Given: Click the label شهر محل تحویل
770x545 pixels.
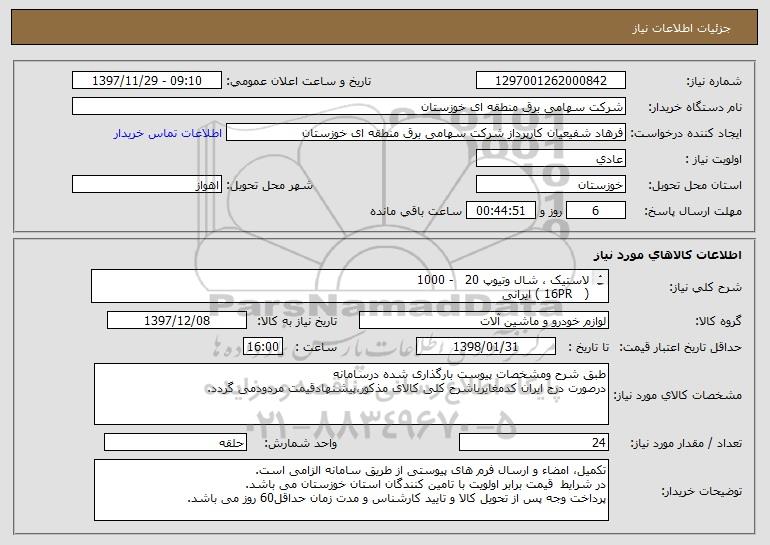Looking at the screenshot, I should [x=269, y=185].
